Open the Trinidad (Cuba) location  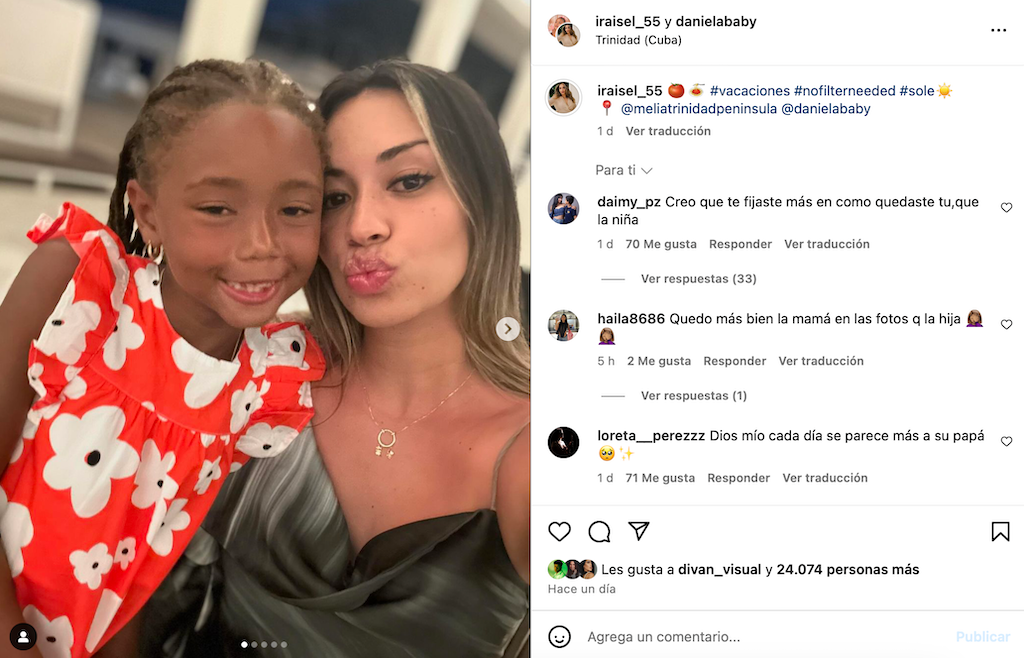(638, 40)
